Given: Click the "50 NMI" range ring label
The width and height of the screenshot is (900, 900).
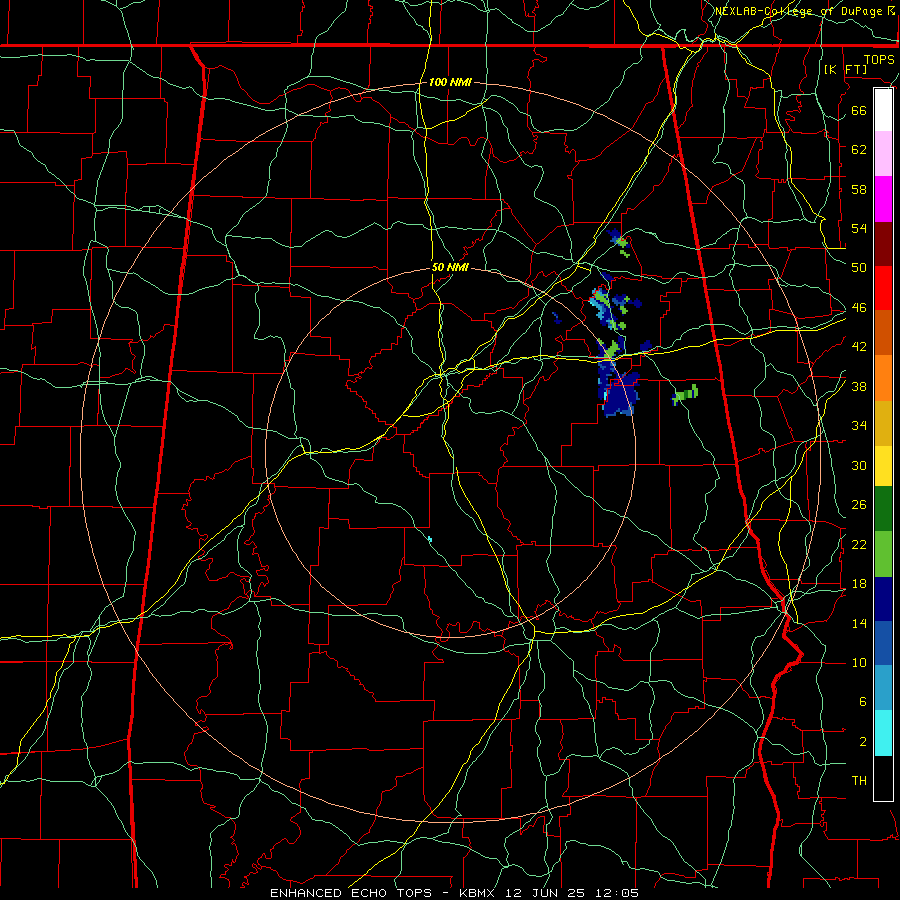Looking at the screenshot, I should [450, 267].
